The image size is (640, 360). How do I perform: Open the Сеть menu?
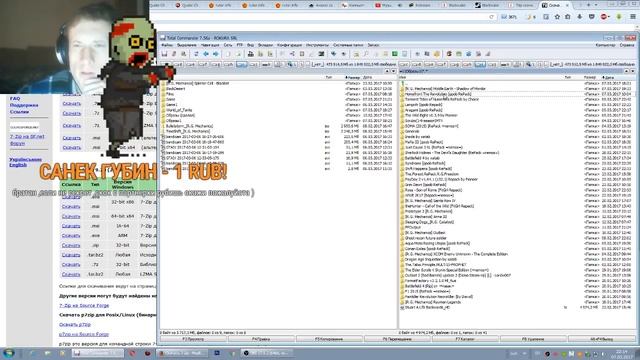click(228, 45)
